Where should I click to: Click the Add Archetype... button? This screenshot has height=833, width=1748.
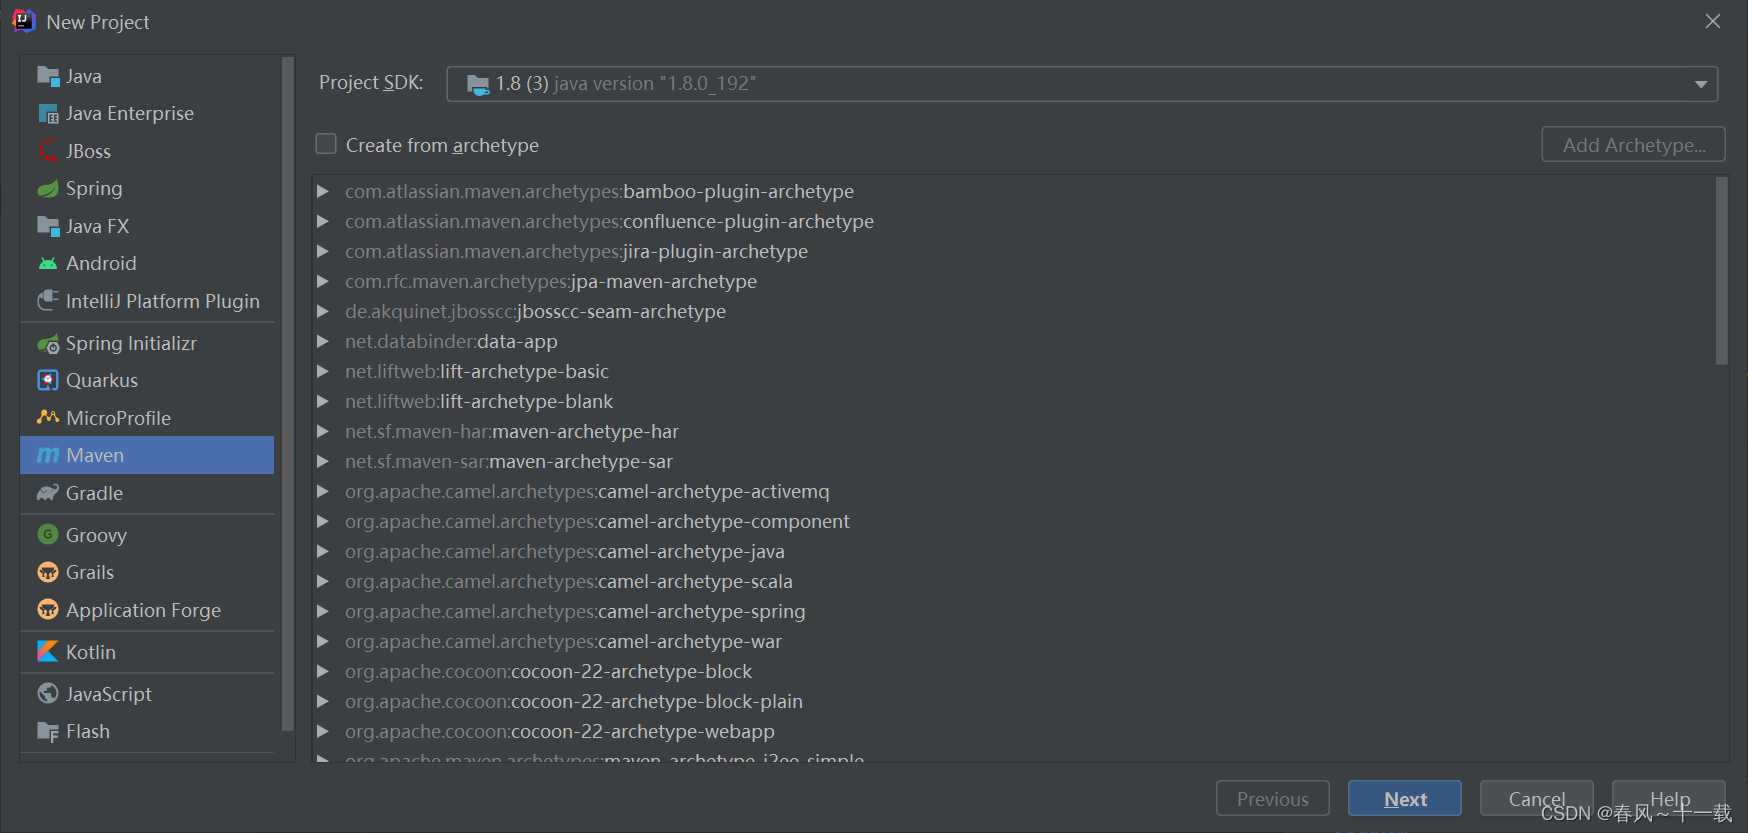tap(1634, 144)
